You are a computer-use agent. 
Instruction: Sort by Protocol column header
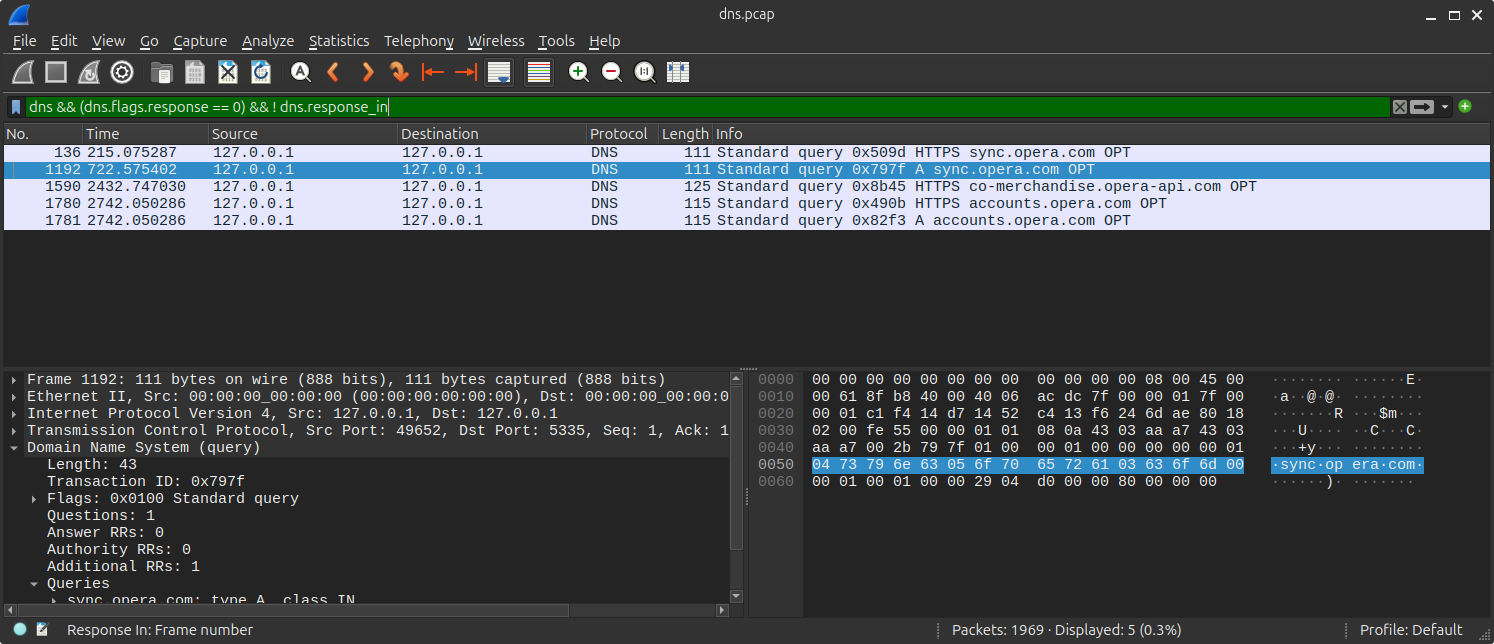pos(622,134)
